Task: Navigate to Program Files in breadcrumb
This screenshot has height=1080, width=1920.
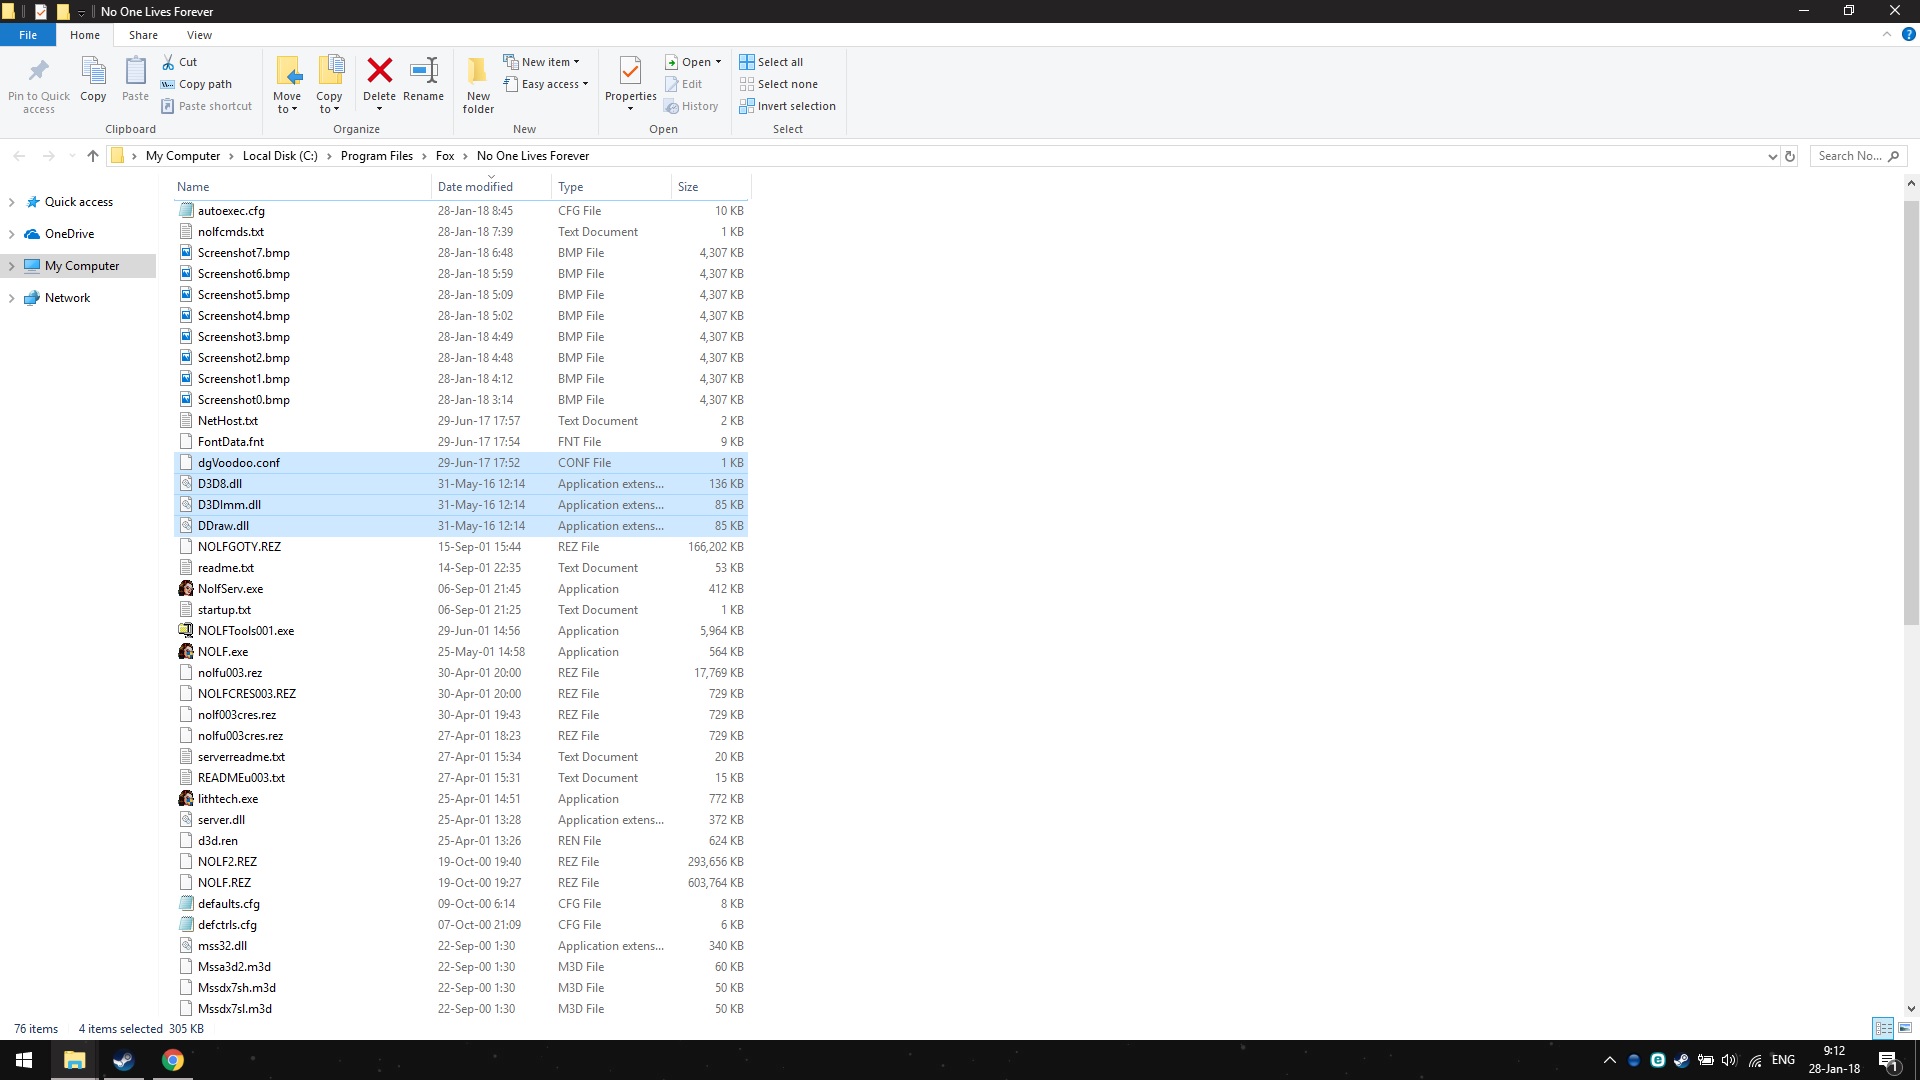Action: 377,156
